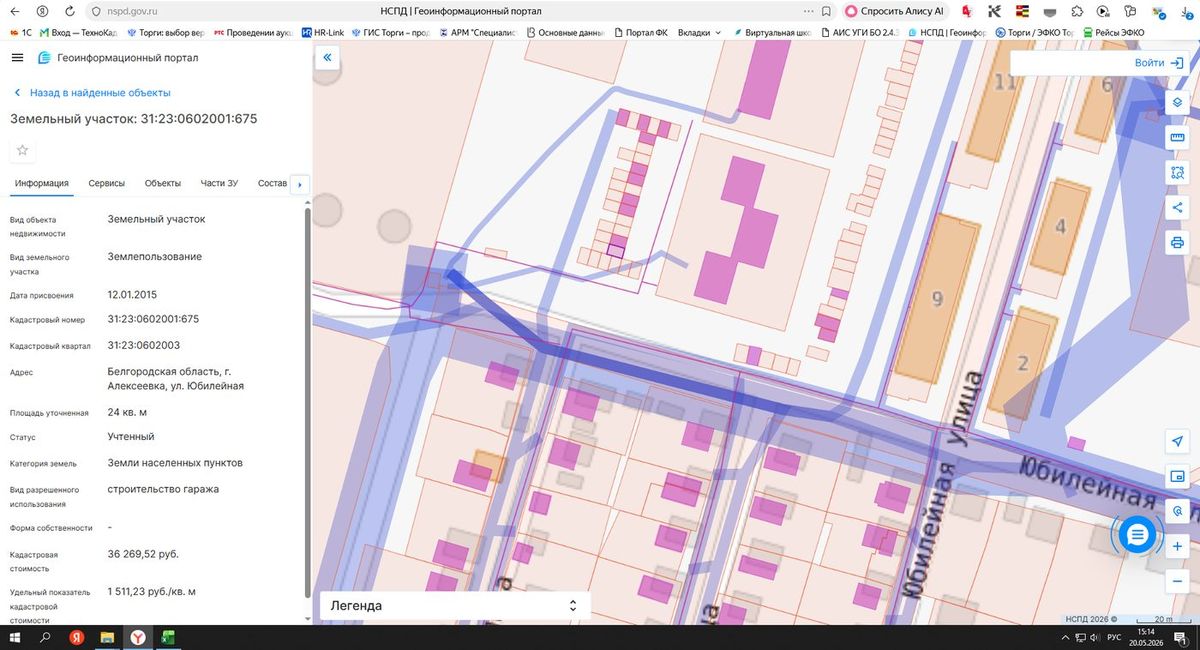Open Windows taskbar search
Image resolution: width=1200 pixels, height=650 pixels.
tap(45, 637)
